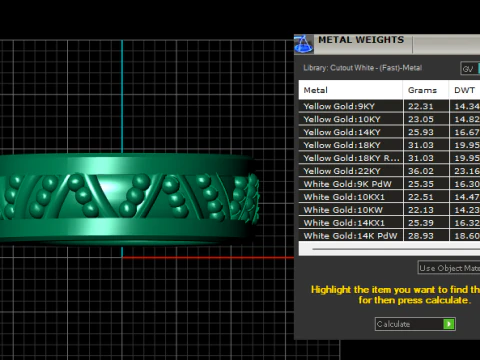Select the White Gold:14K PdW row
This screenshot has width=480, height=360.
coord(389,235)
